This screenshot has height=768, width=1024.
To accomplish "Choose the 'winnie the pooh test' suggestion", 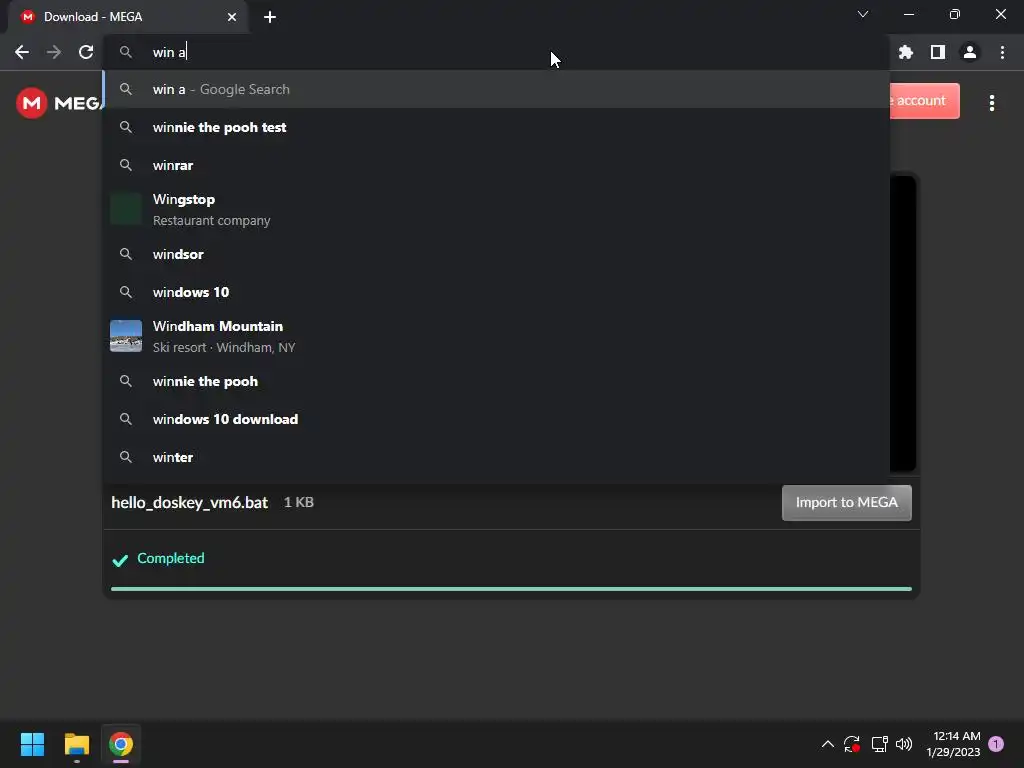I will (x=496, y=127).
